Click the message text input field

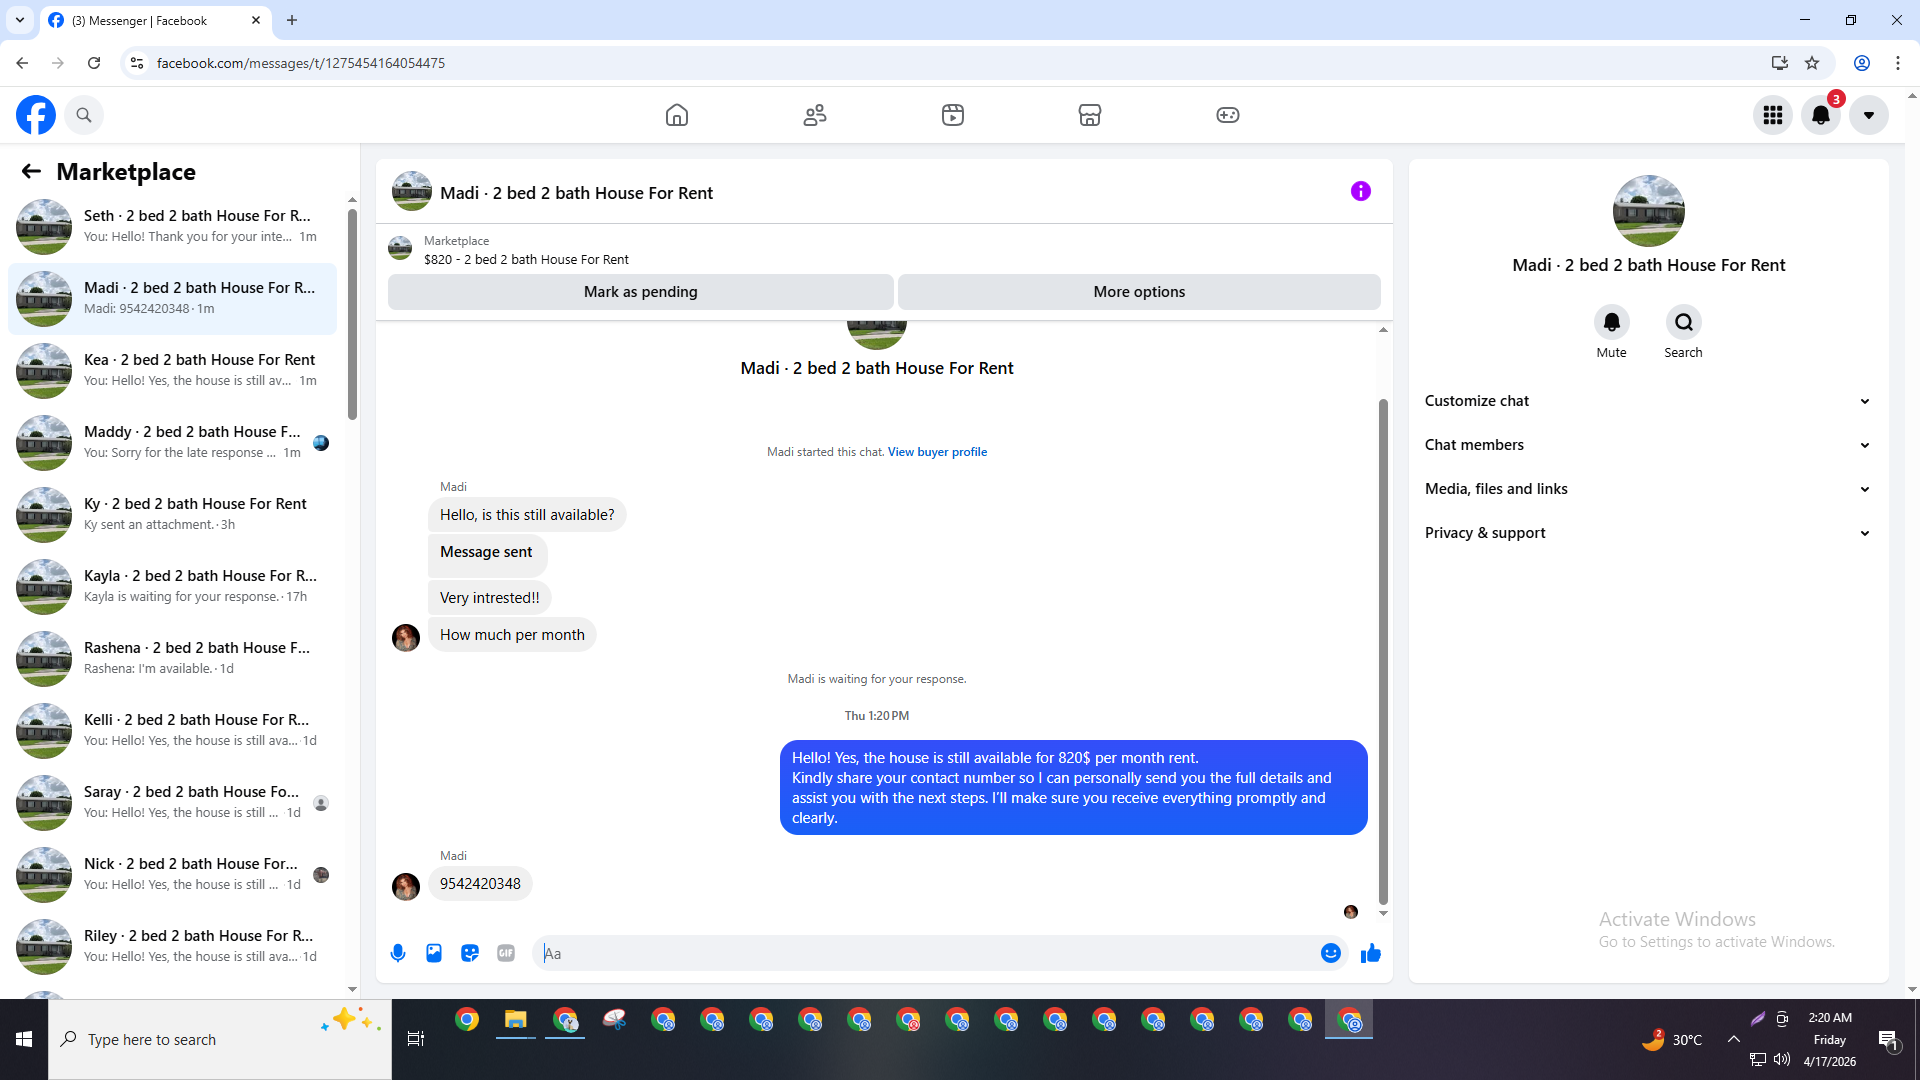point(928,953)
